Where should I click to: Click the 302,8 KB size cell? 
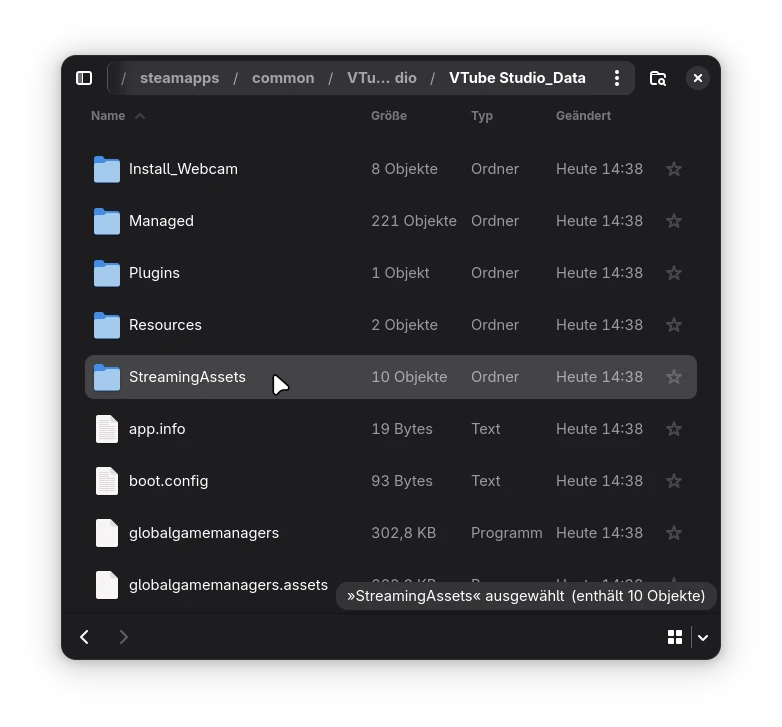click(403, 533)
